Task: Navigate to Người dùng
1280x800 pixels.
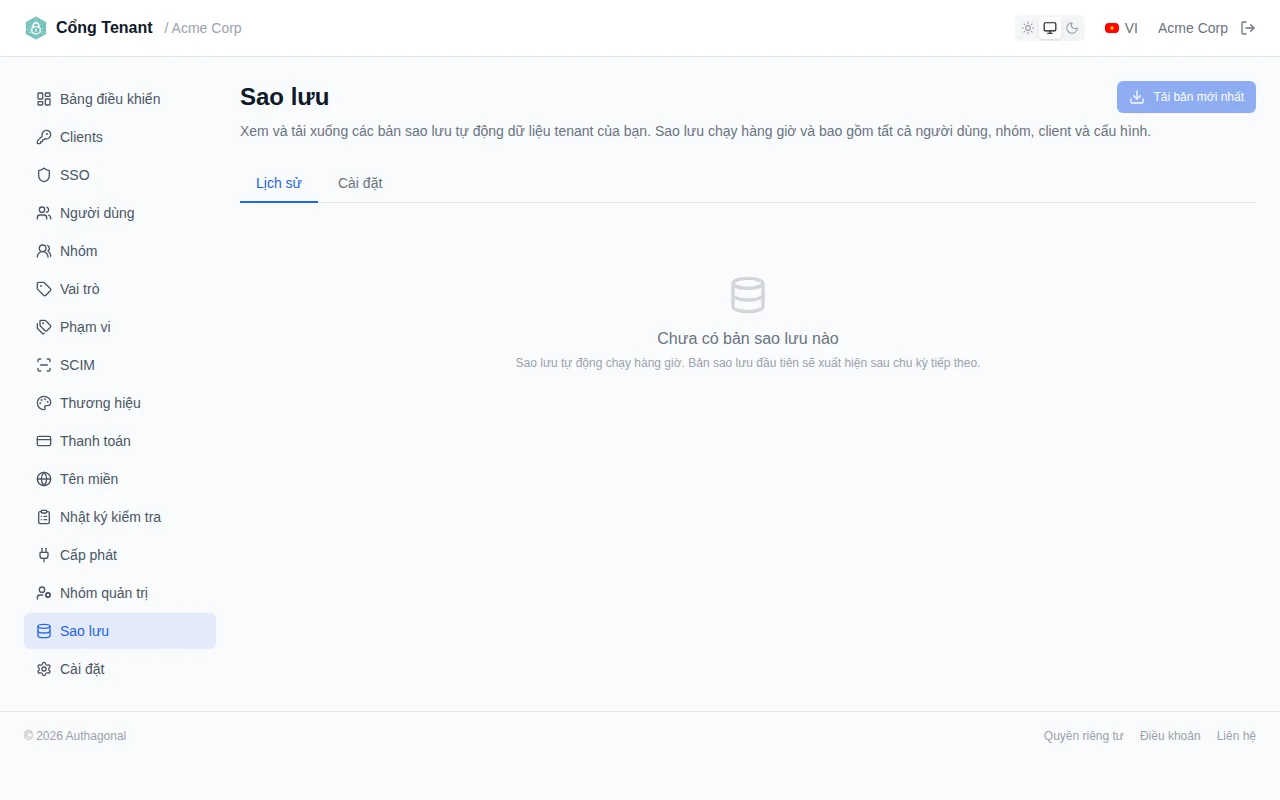Action: 120,213
